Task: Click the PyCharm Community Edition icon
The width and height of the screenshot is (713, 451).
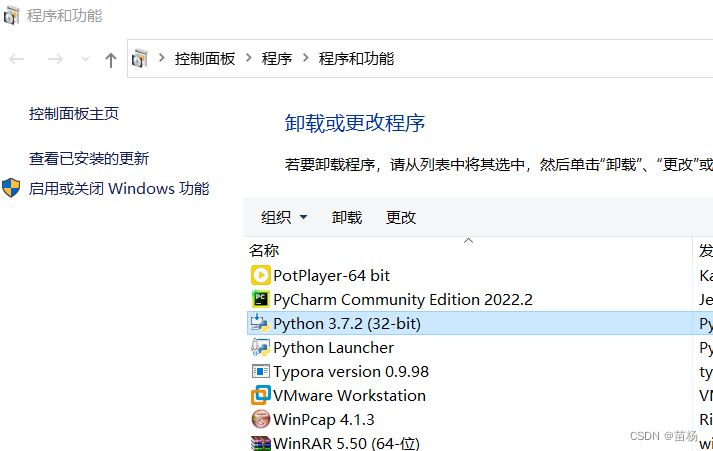Action: click(261, 299)
